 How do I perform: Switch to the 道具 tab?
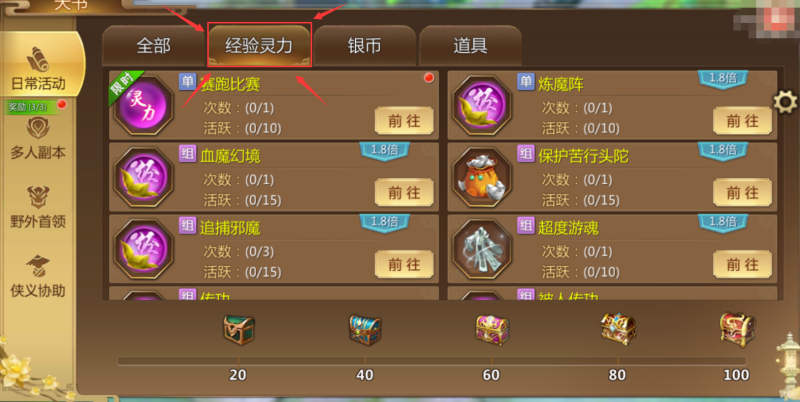[x=470, y=46]
